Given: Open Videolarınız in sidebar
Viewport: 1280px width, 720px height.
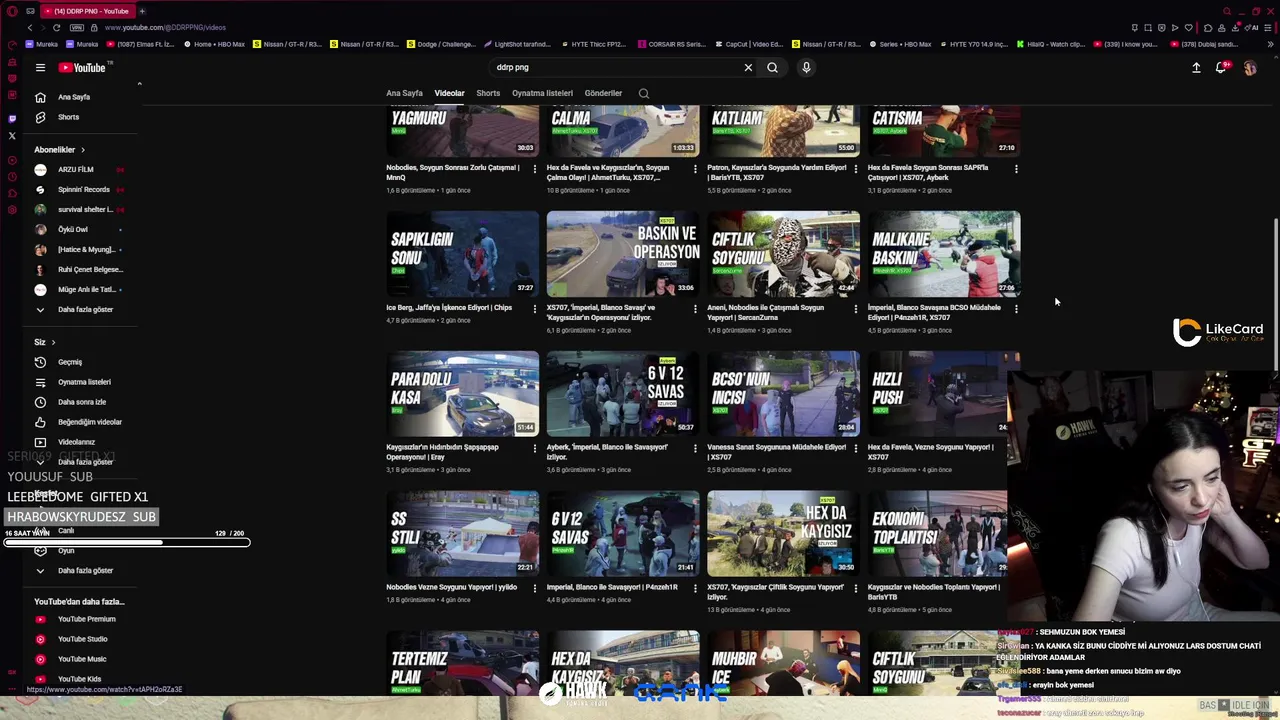Looking at the screenshot, I should (76, 442).
